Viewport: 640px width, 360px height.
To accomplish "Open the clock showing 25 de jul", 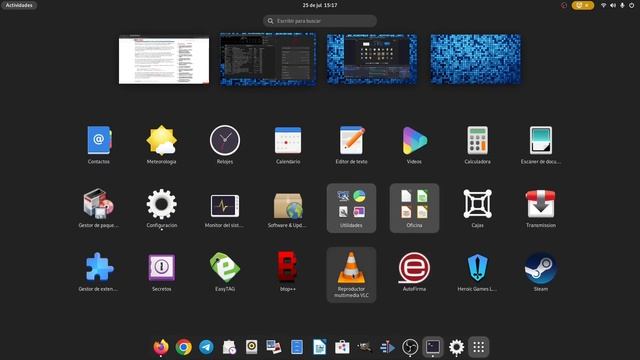I will (x=320, y=5).
